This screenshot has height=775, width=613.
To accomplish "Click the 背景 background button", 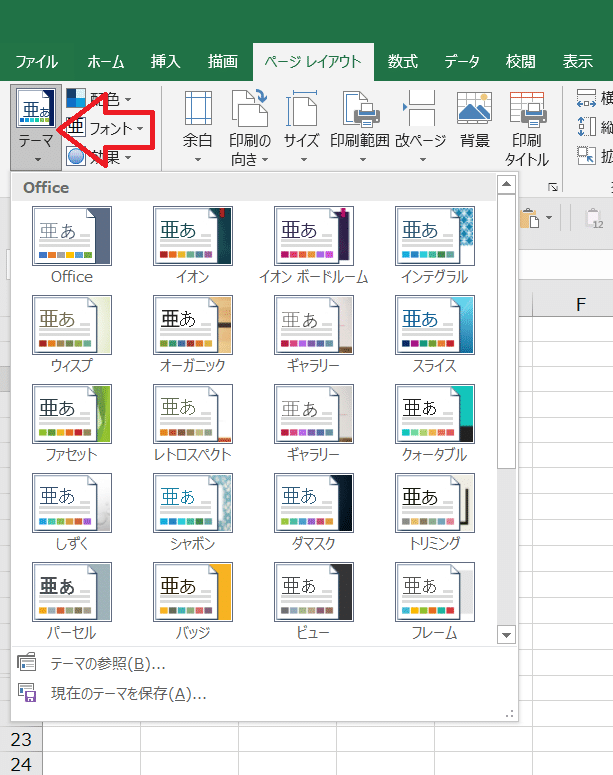I will click(475, 120).
